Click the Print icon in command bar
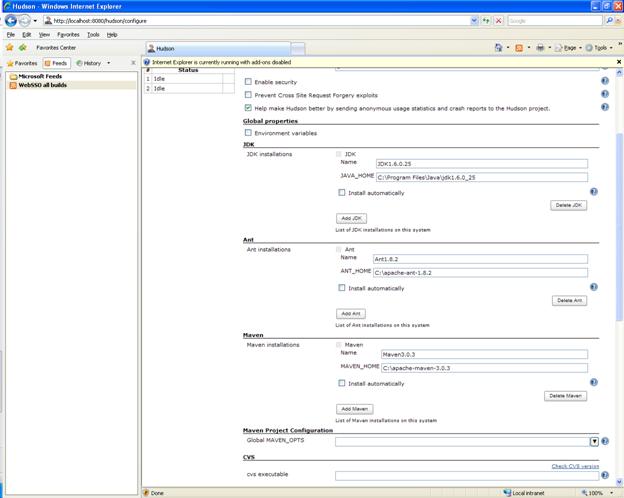Viewport: 624px width, 498px height. (540, 48)
